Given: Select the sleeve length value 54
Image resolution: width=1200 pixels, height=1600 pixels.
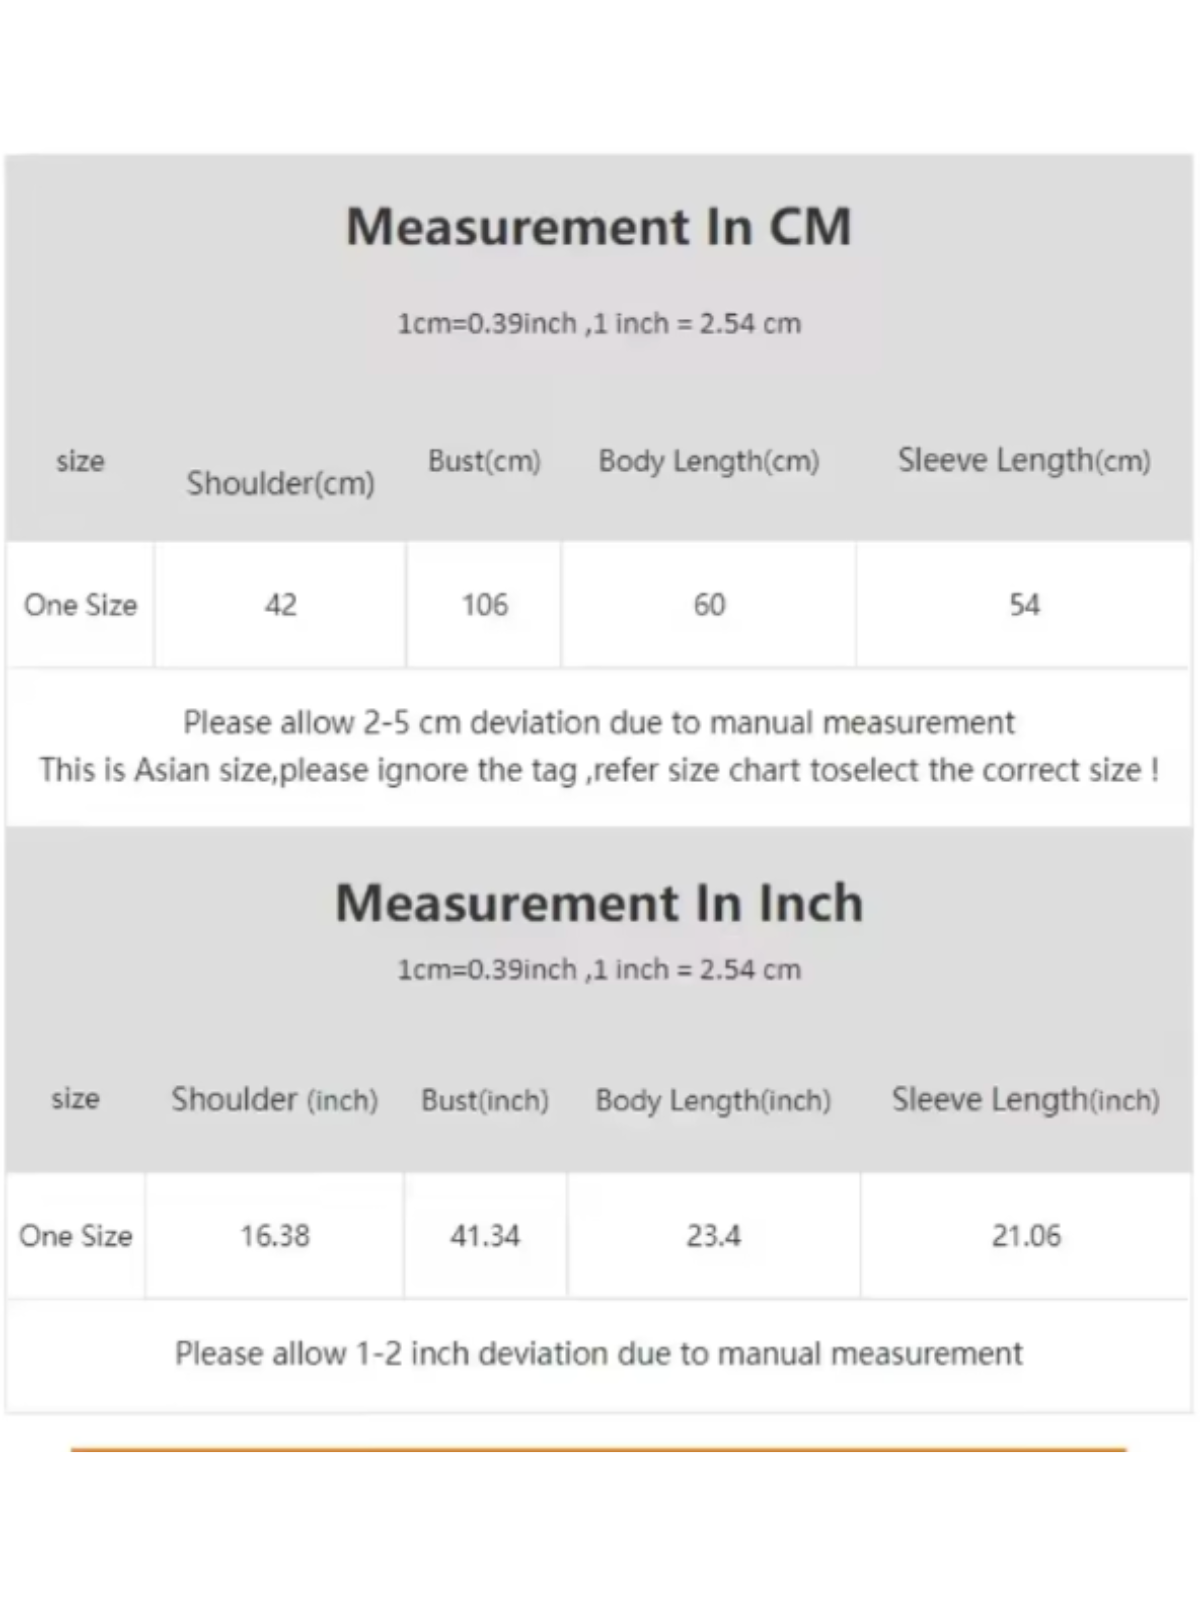Looking at the screenshot, I should coord(1024,605).
